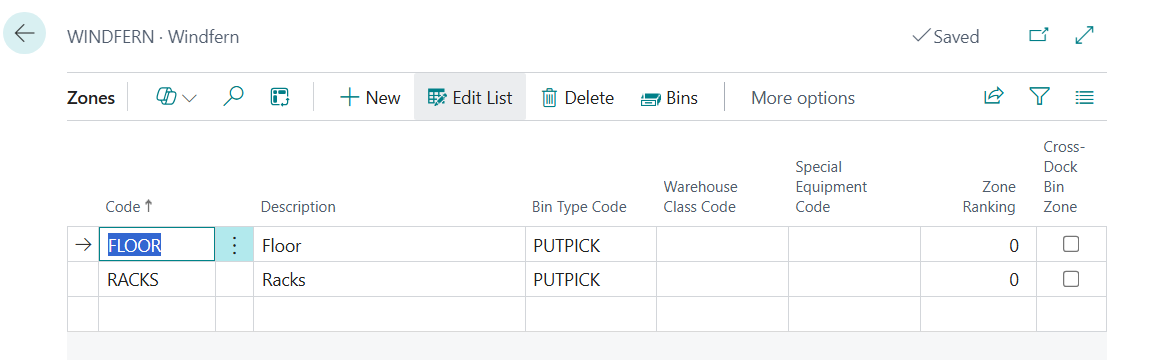Screen dimensions: 1157x360
Task: Go back using the arrow icon
Action: click(24, 33)
